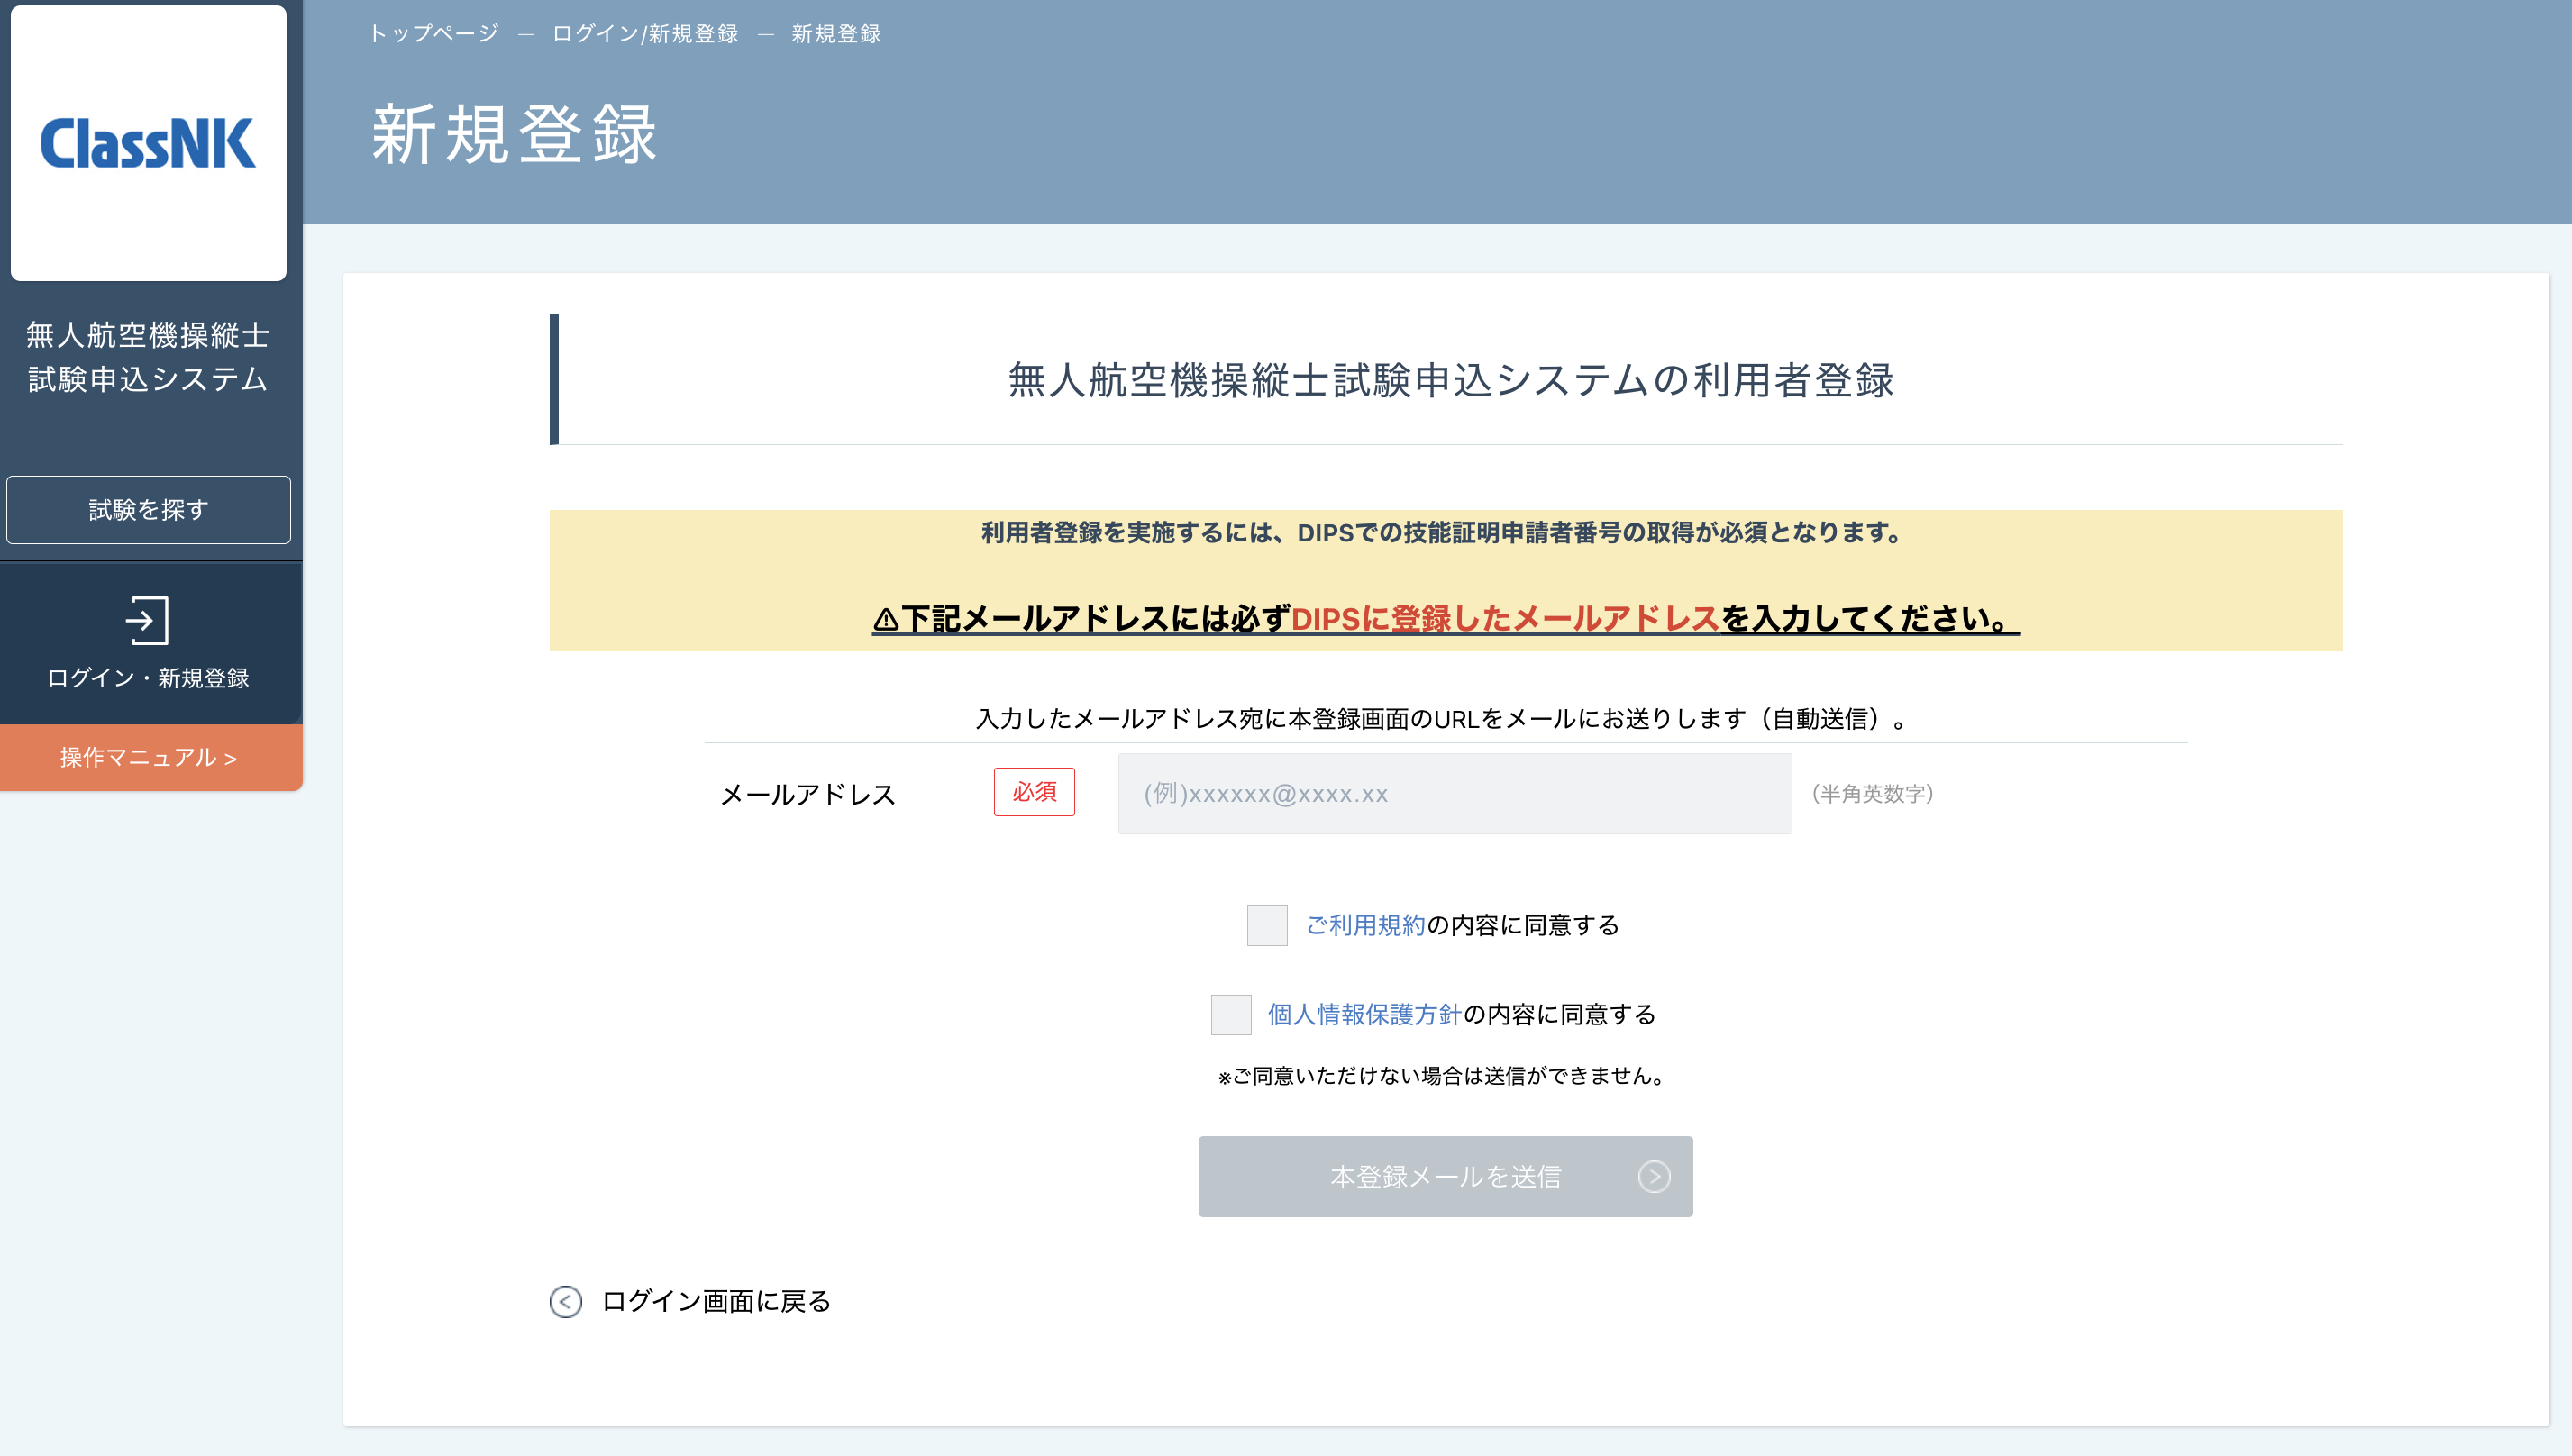Click the 自動送信 explanation sentence
Screen dimensions: 2572x1456
tap(1445, 718)
